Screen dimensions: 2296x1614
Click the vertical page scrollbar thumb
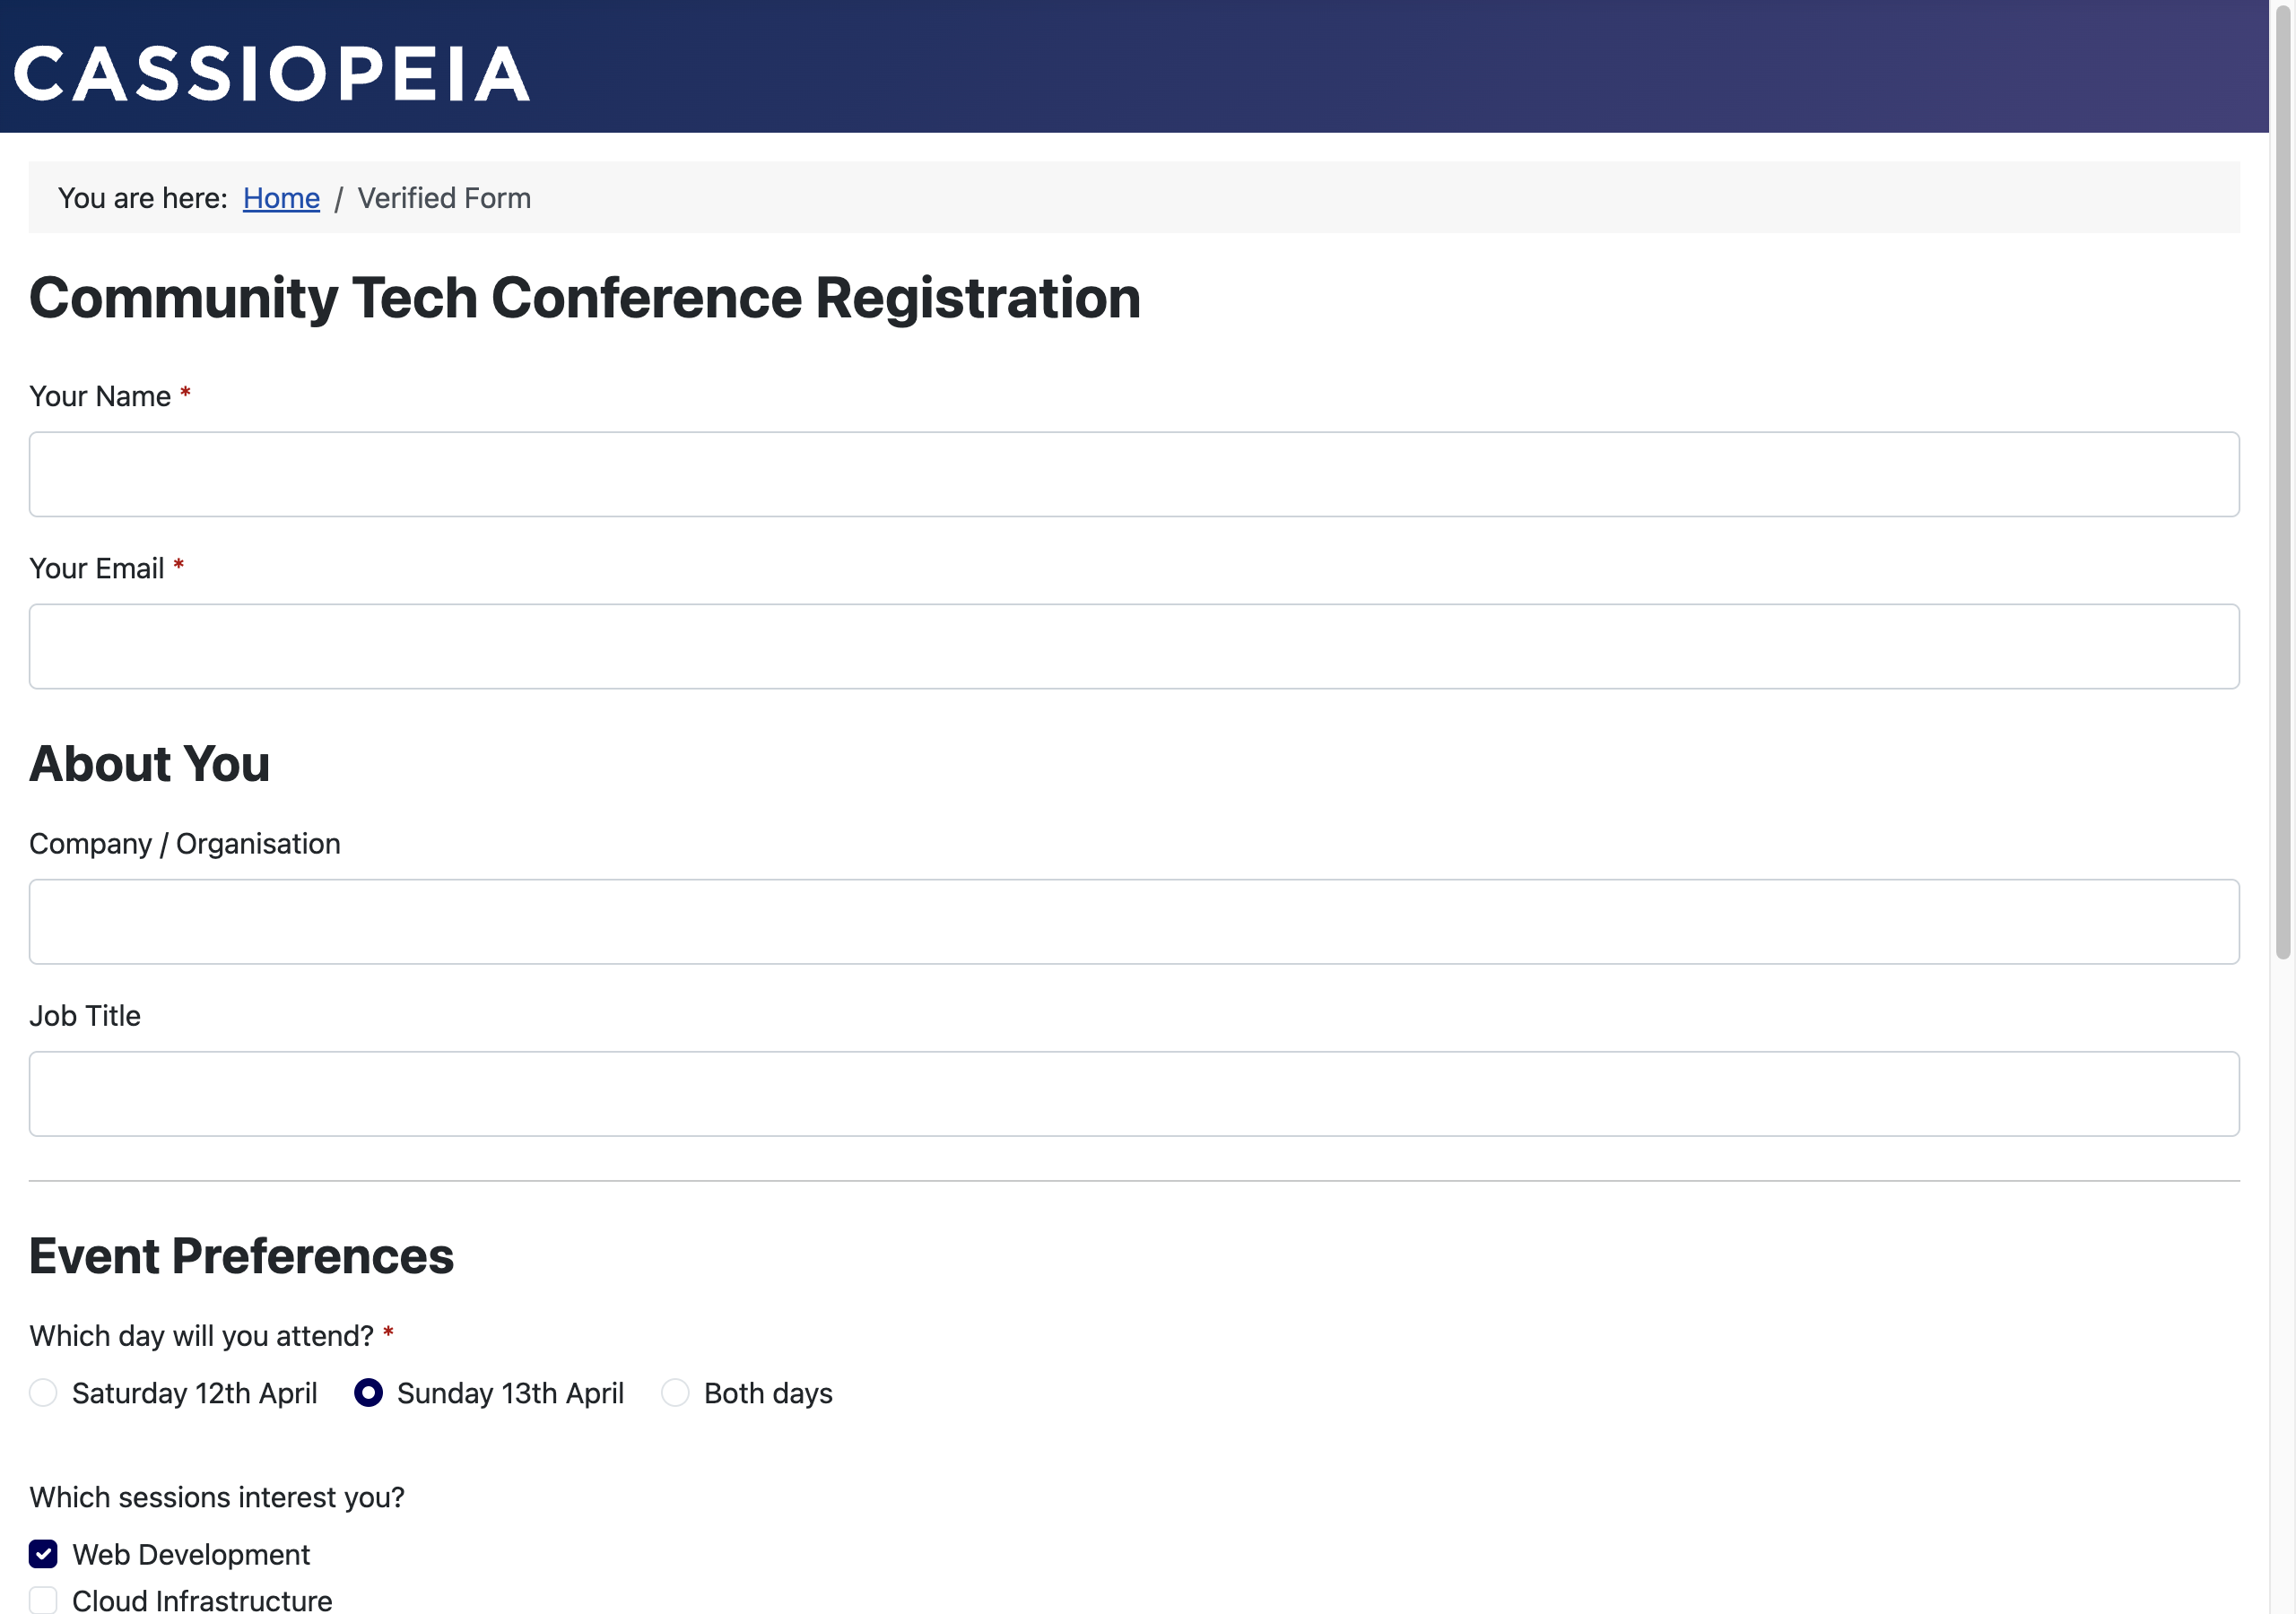[x=2282, y=480]
